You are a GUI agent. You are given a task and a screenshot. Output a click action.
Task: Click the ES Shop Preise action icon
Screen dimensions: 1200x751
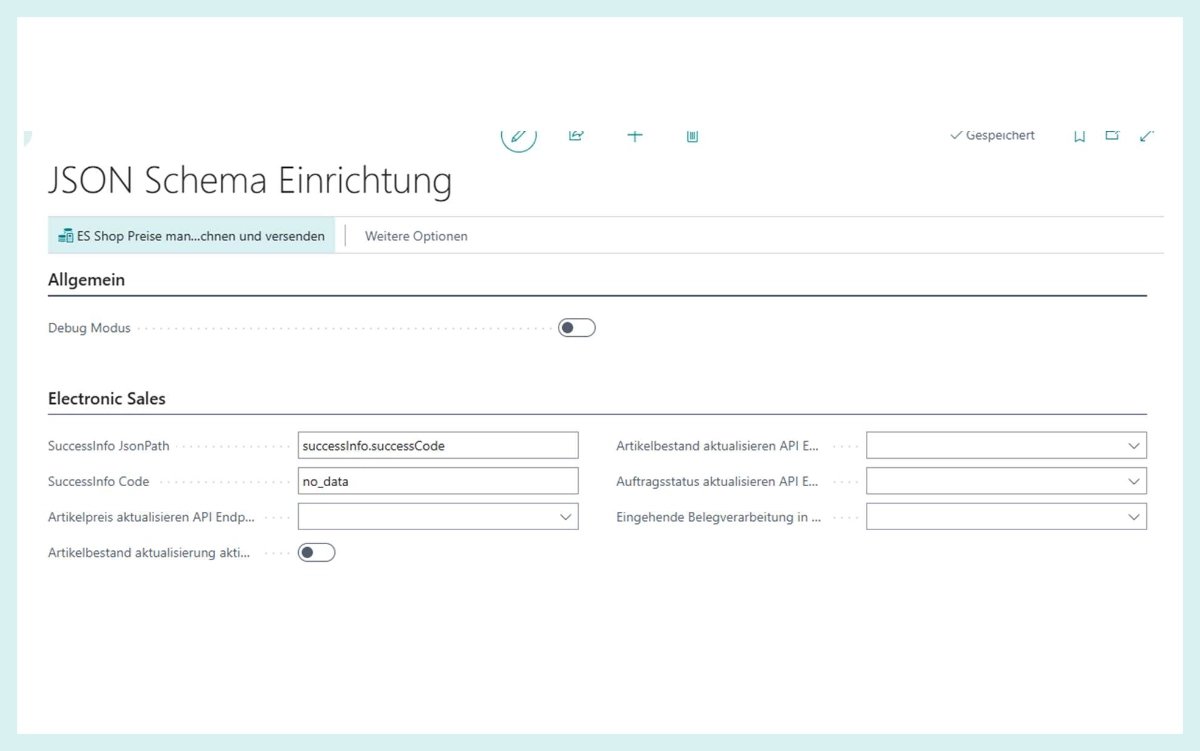coord(66,236)
